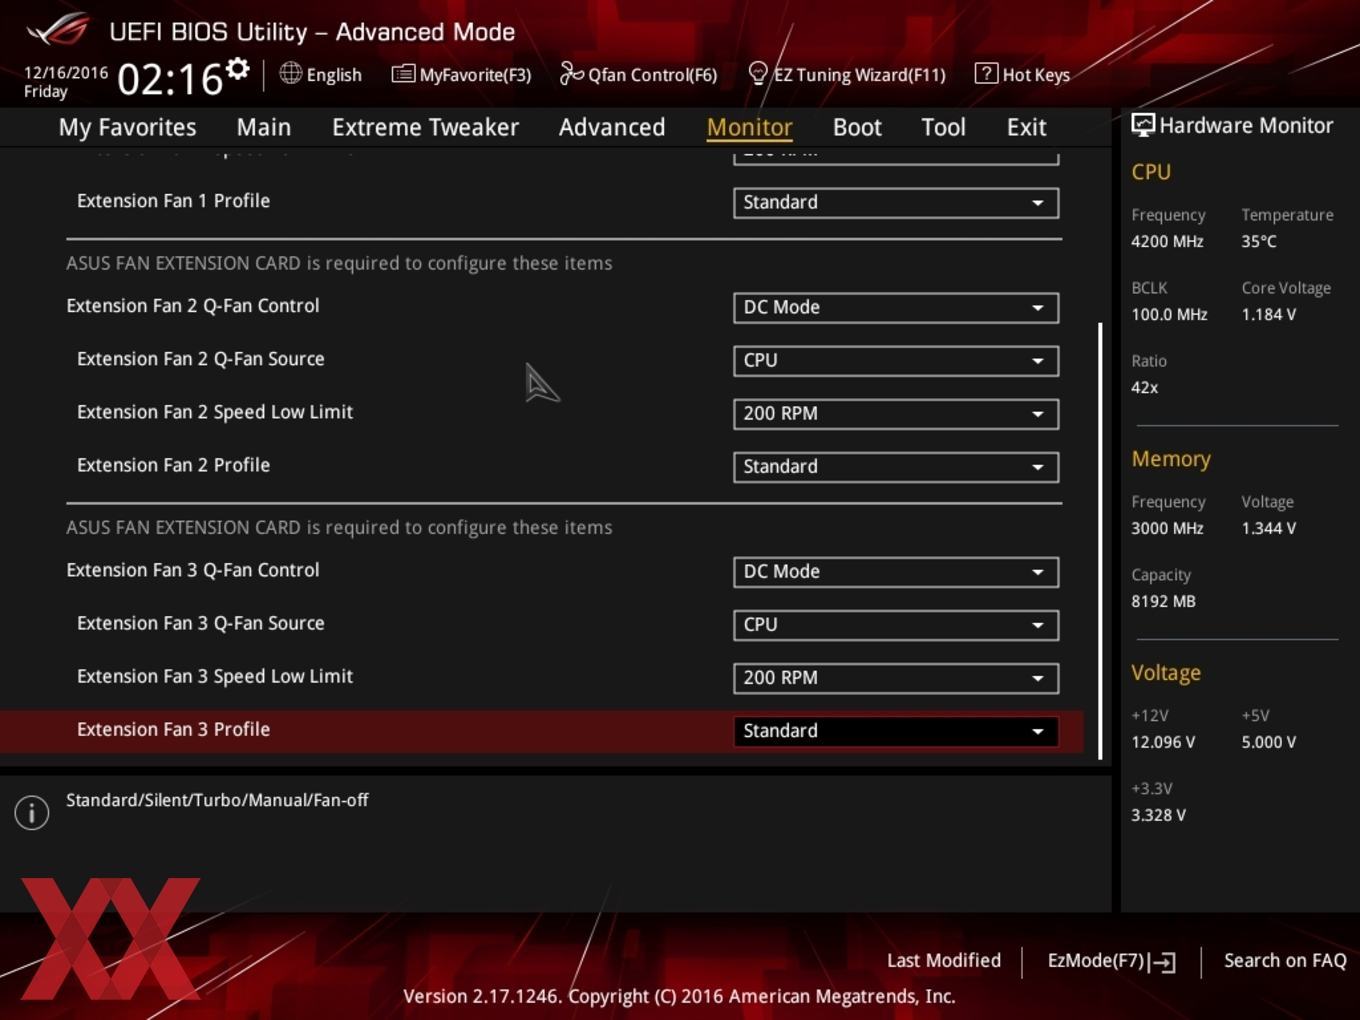Click the ROG logo in header
Image resolution: width=1360 pixels, height=1020 pixels.
coord(57,30)
